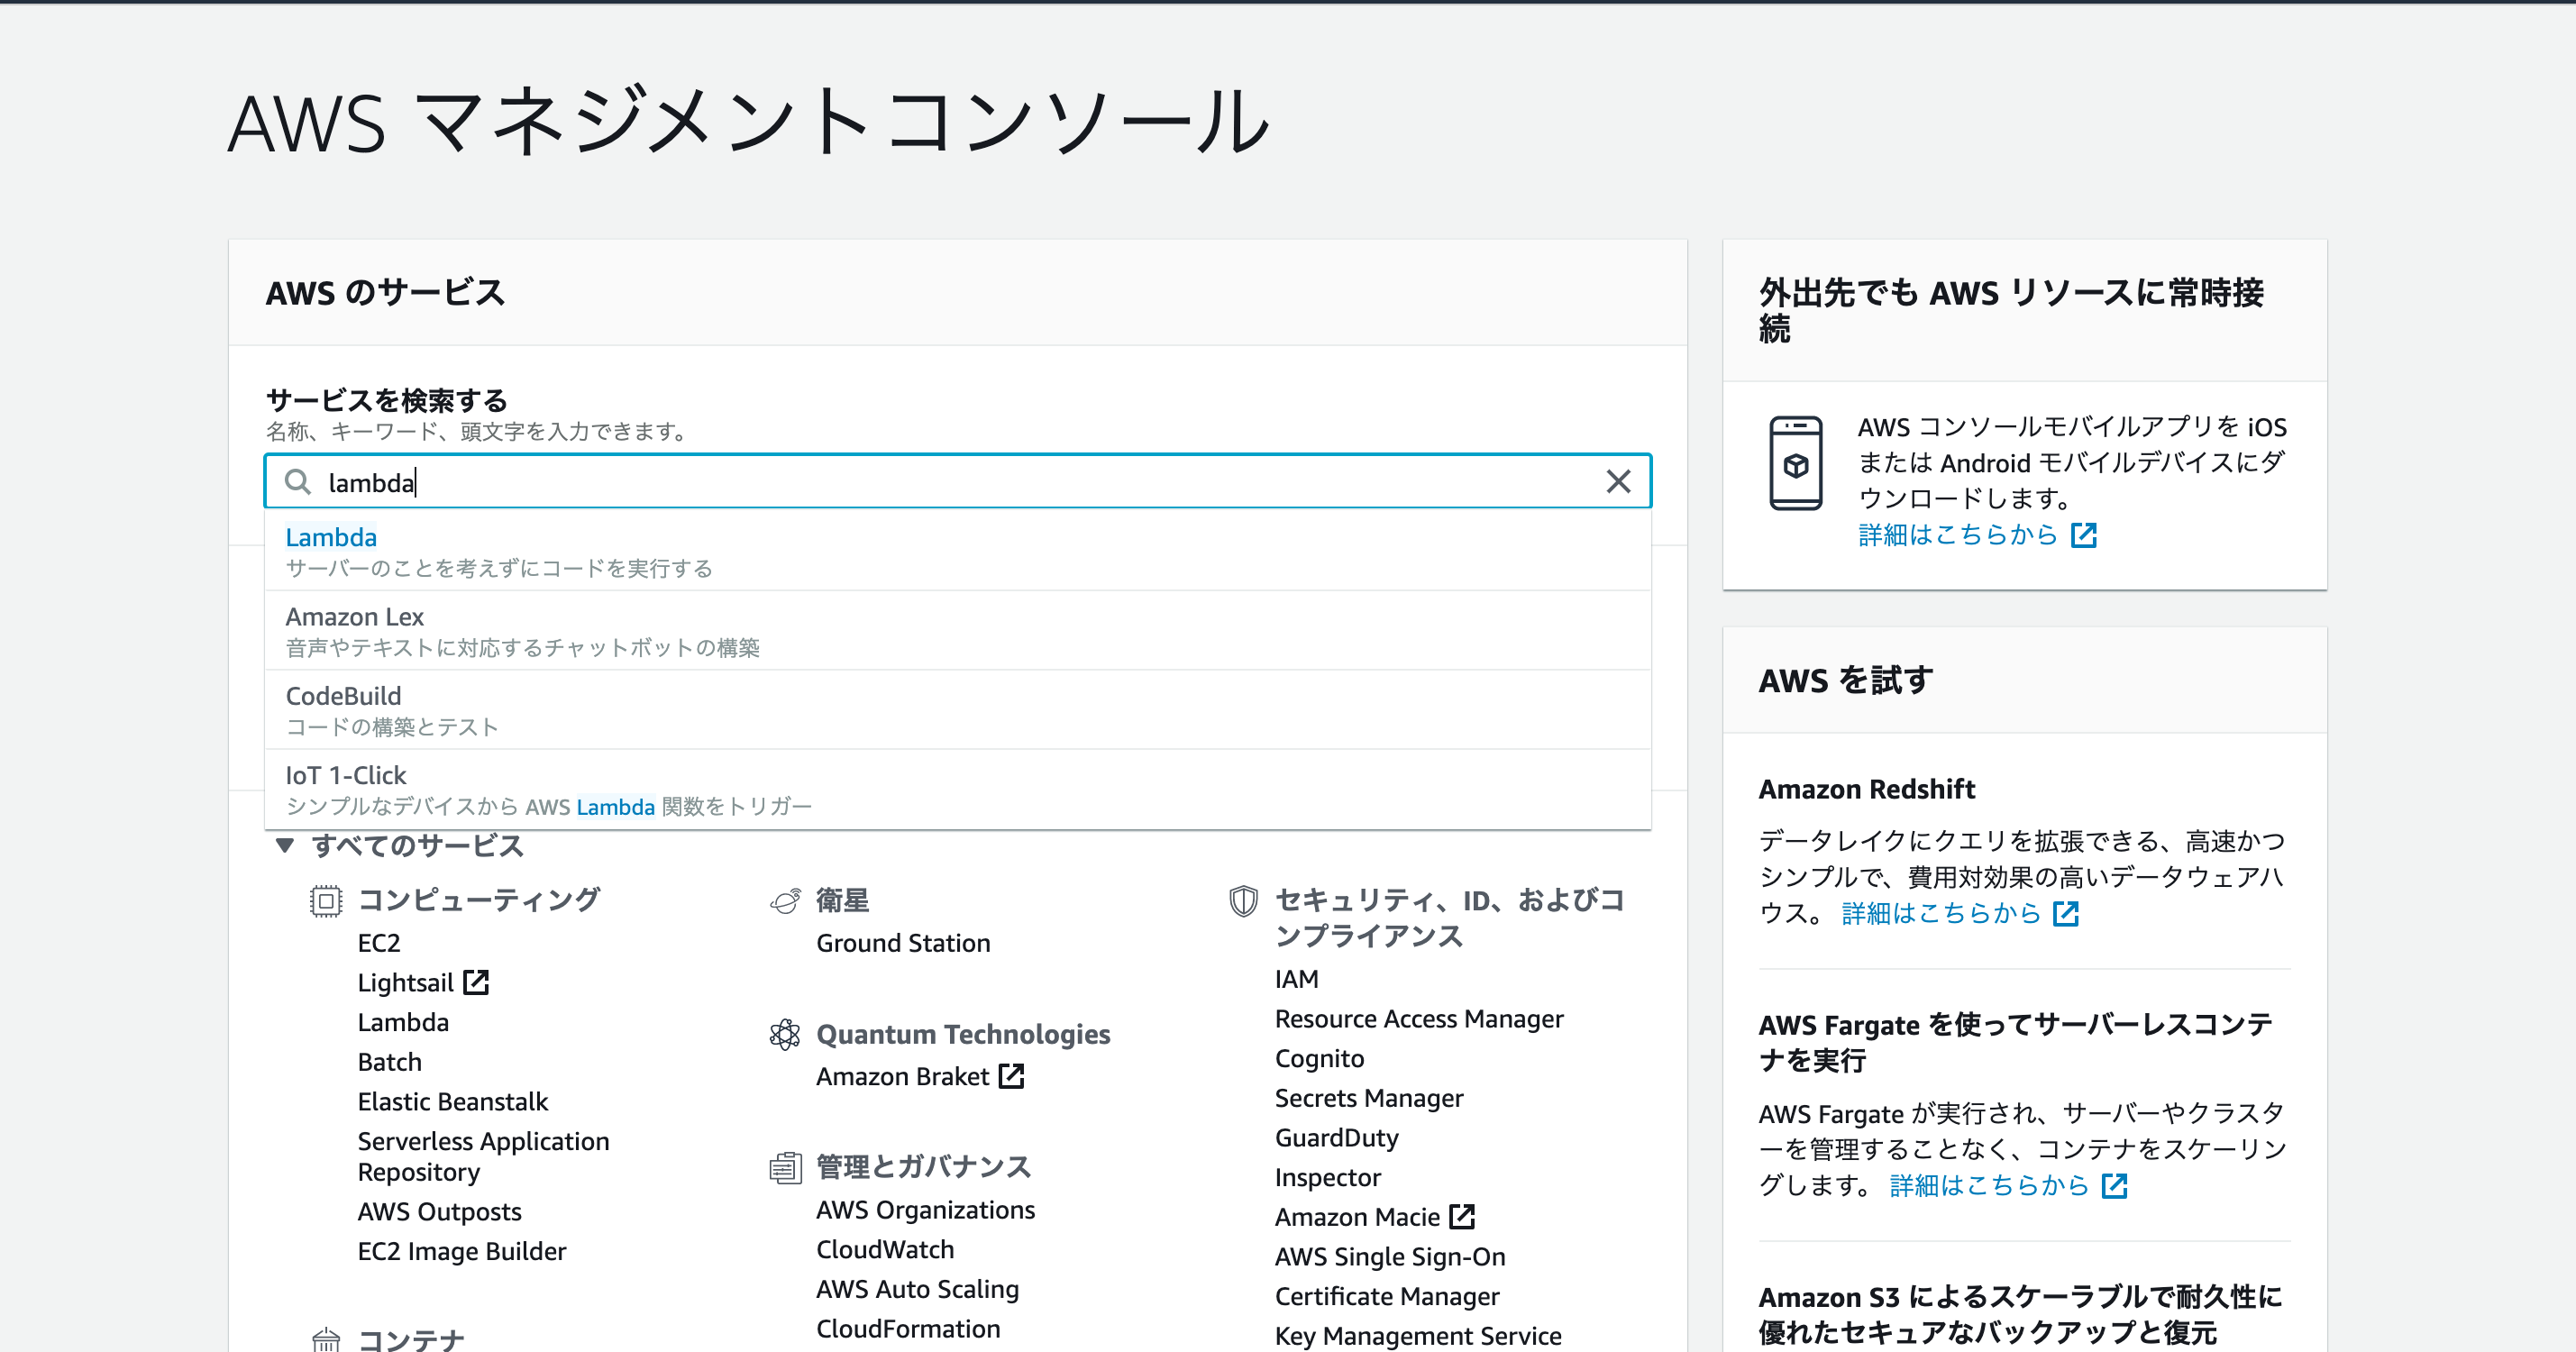This screenshot has height=1352, width=2576.
Task: Open CloudWatch service
Action: pos(885,1250)
